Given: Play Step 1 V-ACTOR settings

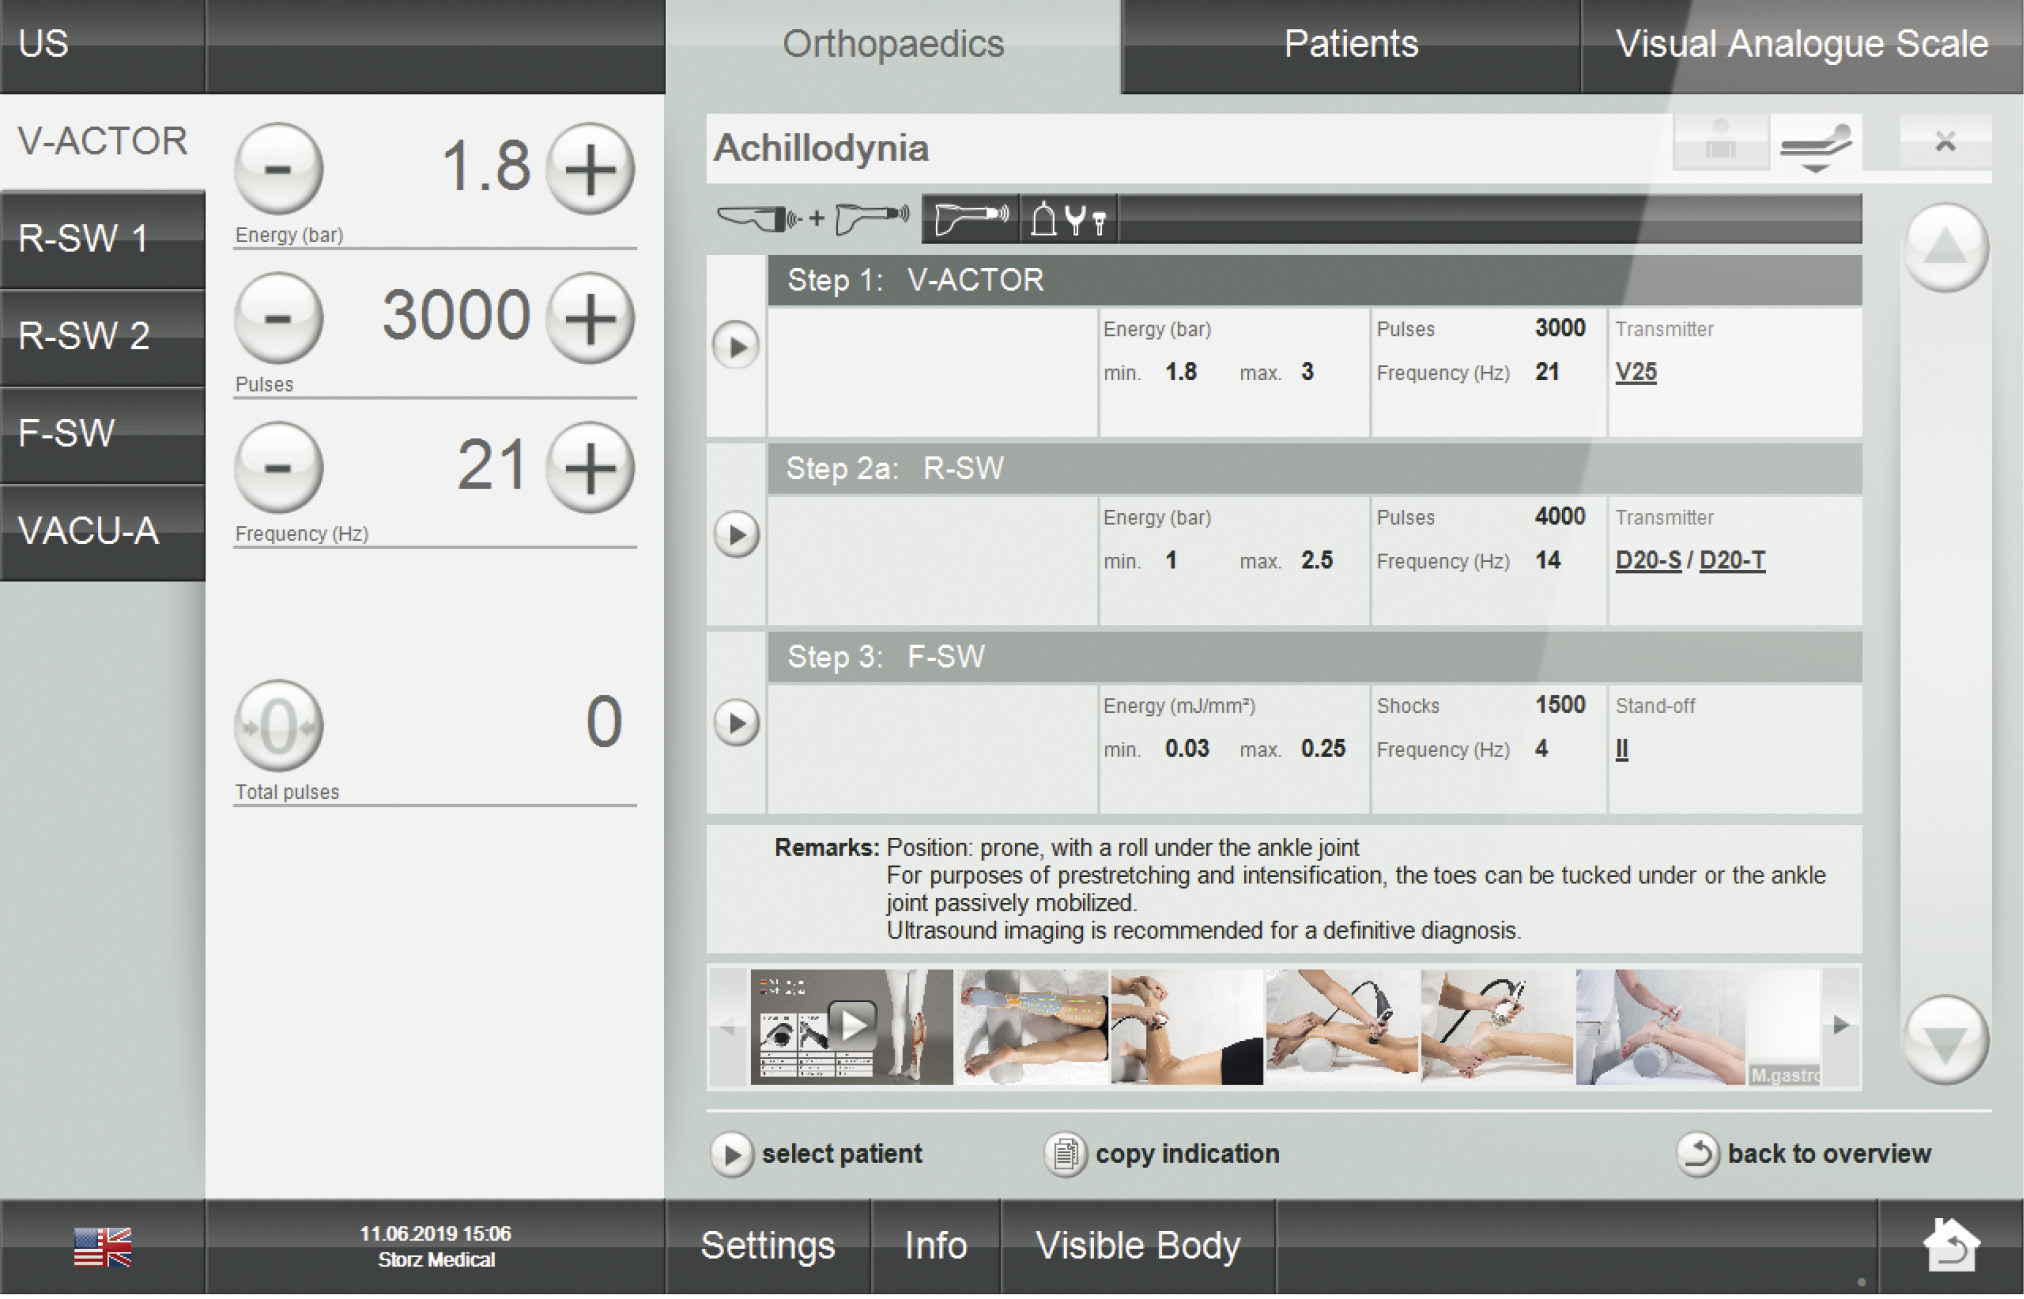Looking at the screenshot, I should [x=736, y=346].
